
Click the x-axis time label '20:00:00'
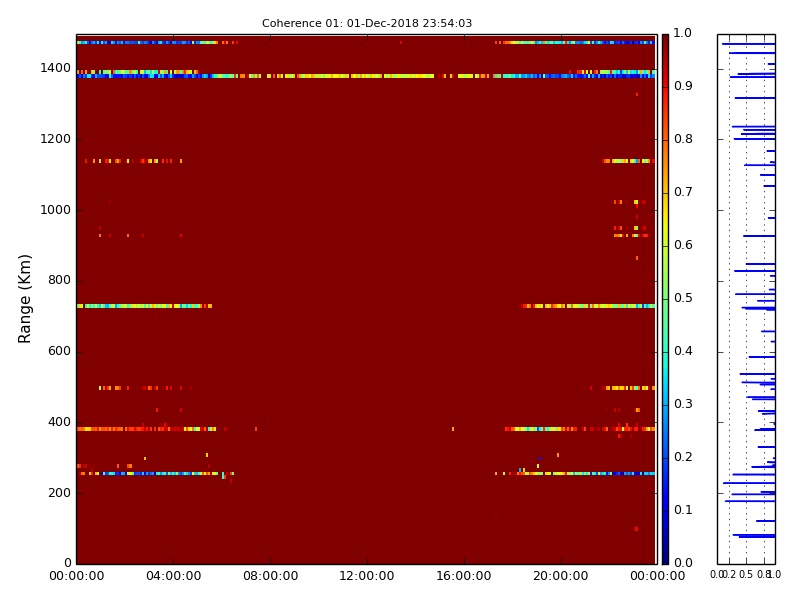(561, 576)
